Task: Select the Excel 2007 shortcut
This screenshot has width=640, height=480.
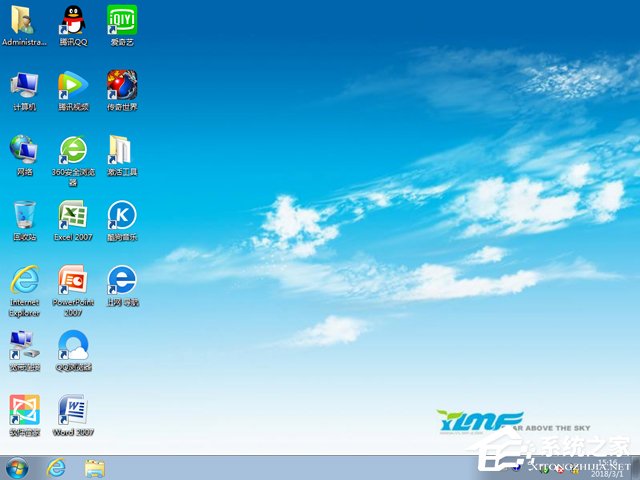Action: (73, 216)
